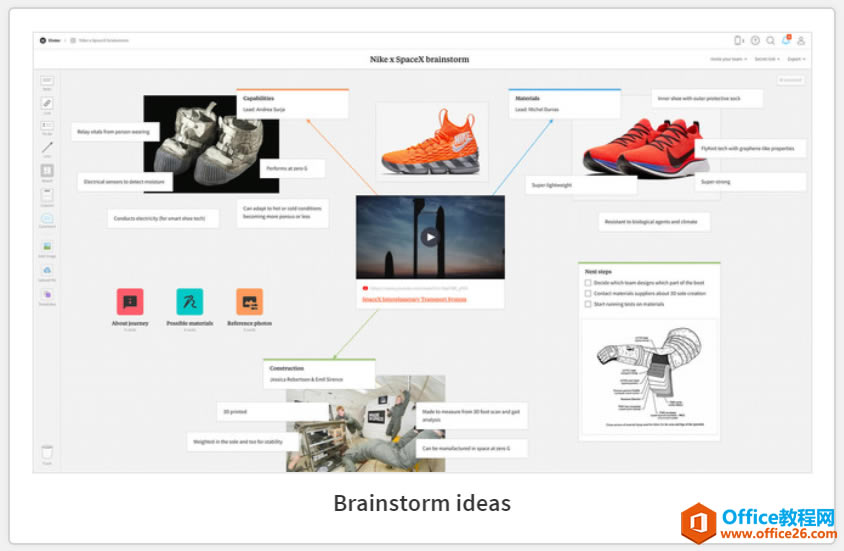Open the user account icon
The image size is (844, 551).
801,40
